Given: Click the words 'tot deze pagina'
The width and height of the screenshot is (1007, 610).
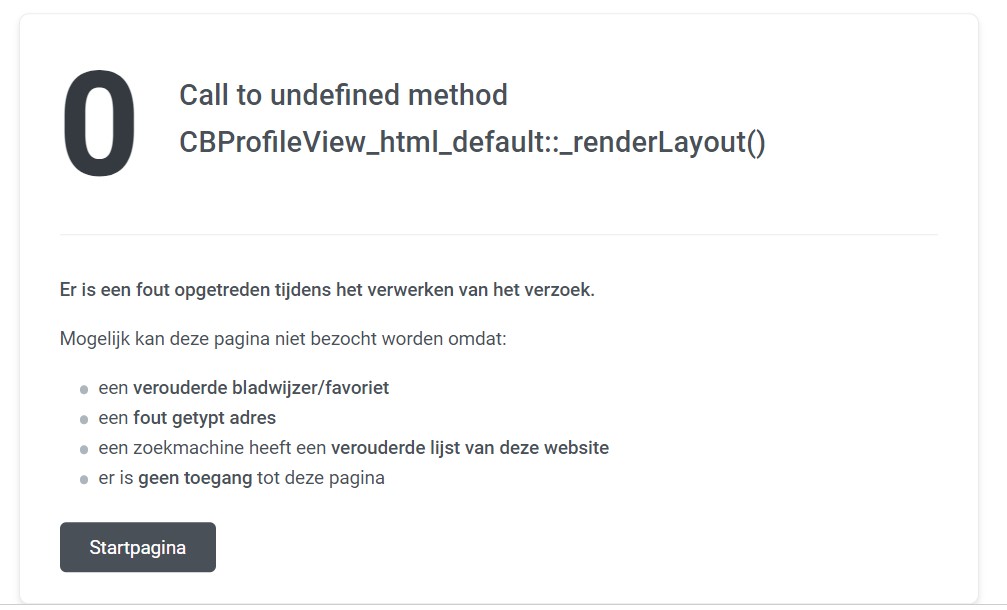Looking at the screenshot, I should pyautogui.click(x=320, y=478).
